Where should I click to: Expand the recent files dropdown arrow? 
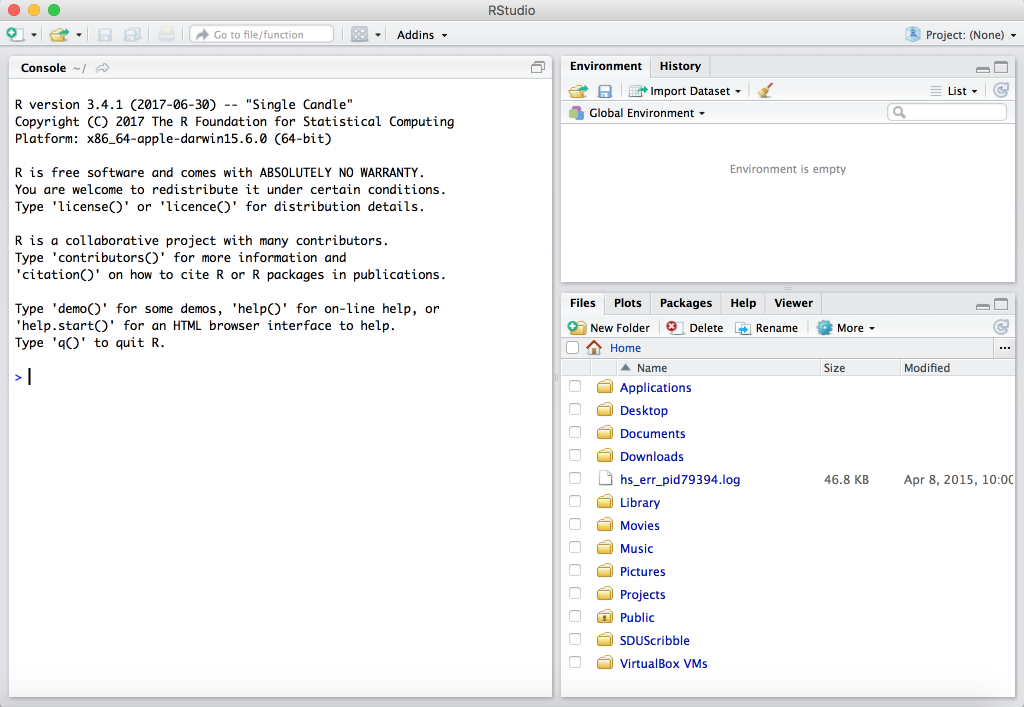(x=78, y=35)
